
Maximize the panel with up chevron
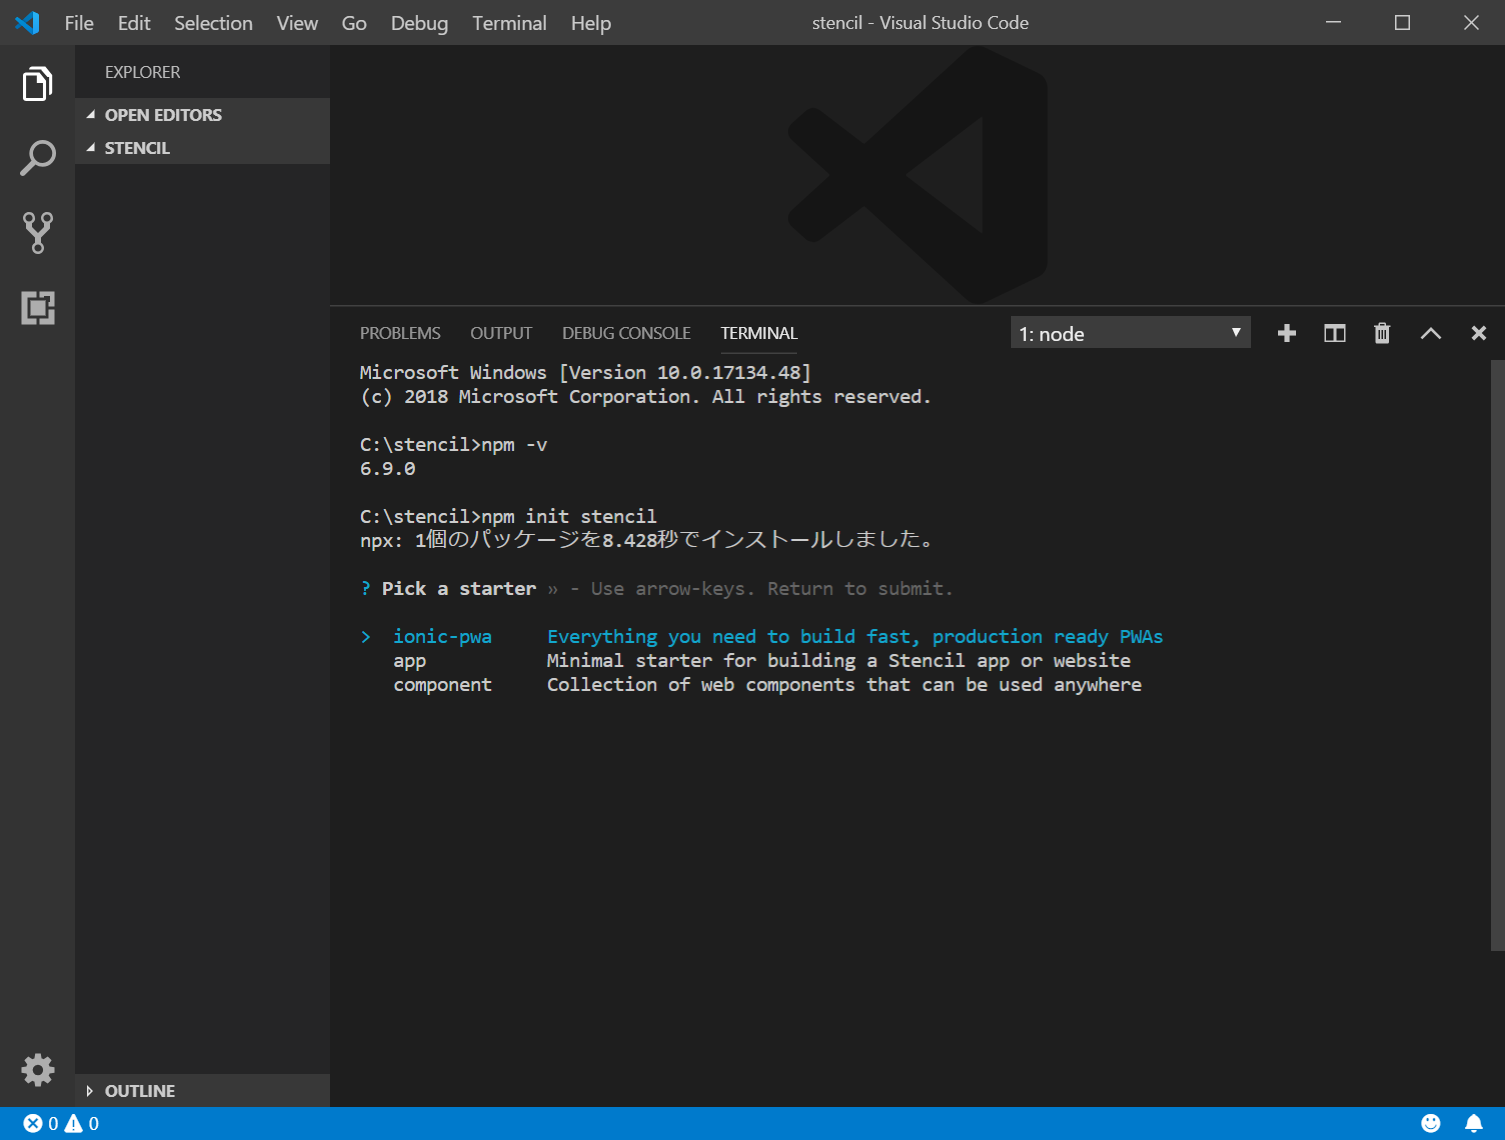(x=1431, y=333)
